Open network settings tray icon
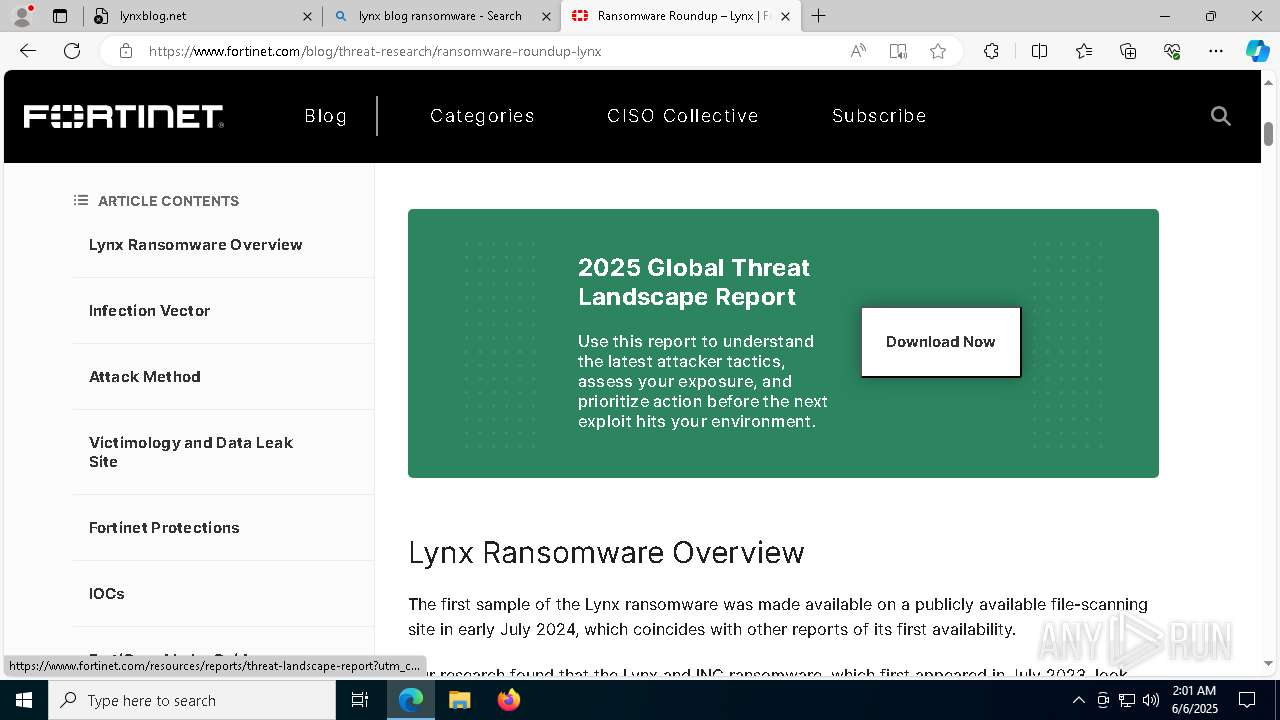 point(1127,700)
